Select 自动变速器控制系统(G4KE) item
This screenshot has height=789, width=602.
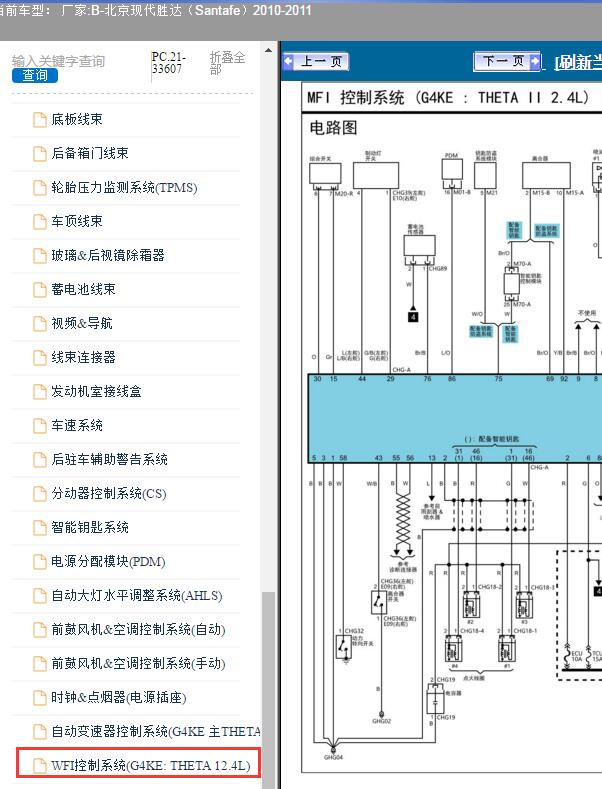[156, 731]
